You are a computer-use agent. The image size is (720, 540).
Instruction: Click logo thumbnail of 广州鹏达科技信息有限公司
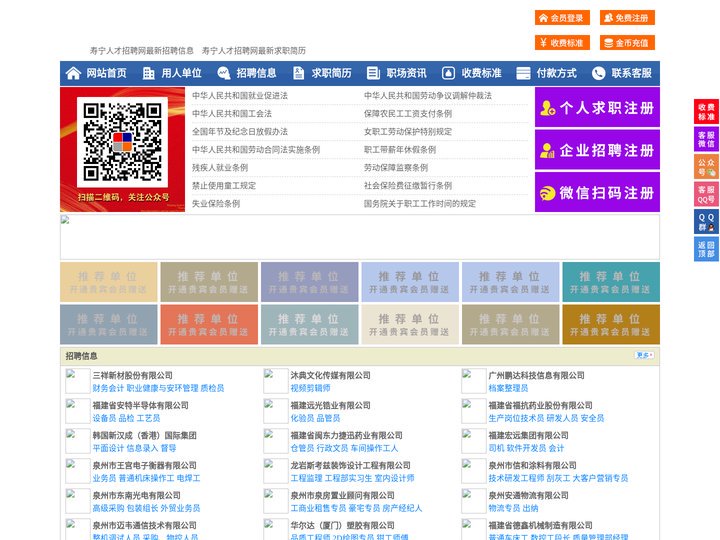tap(473, 381)
